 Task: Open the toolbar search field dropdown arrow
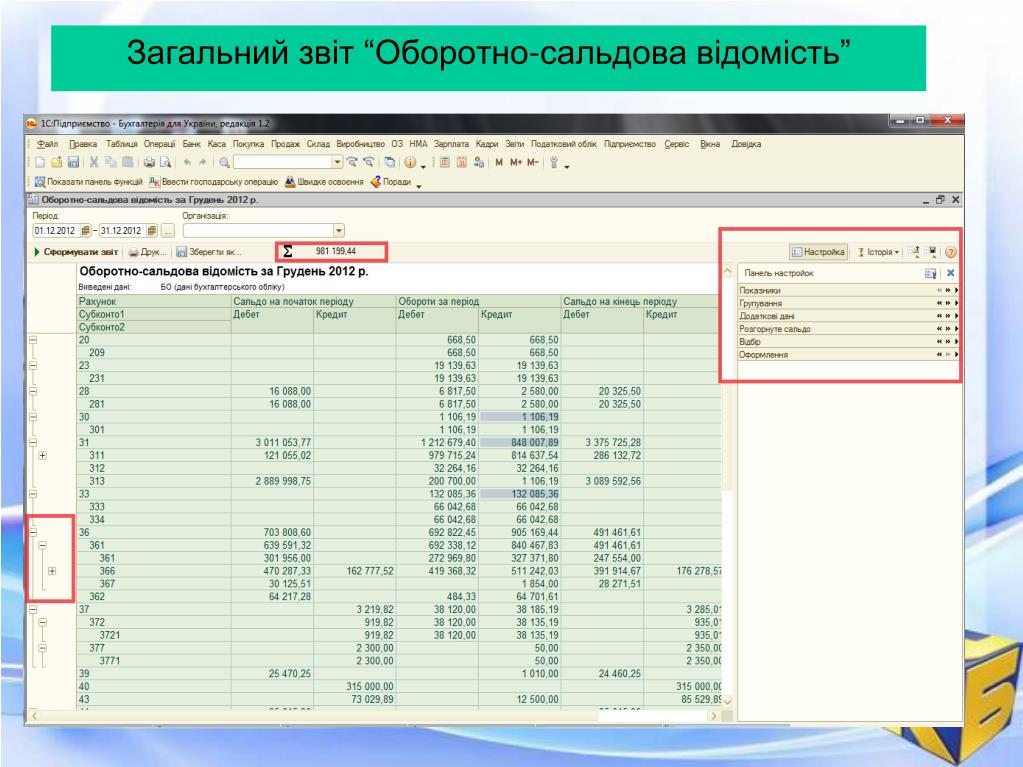pyautogui.click(x=337, y=162)
